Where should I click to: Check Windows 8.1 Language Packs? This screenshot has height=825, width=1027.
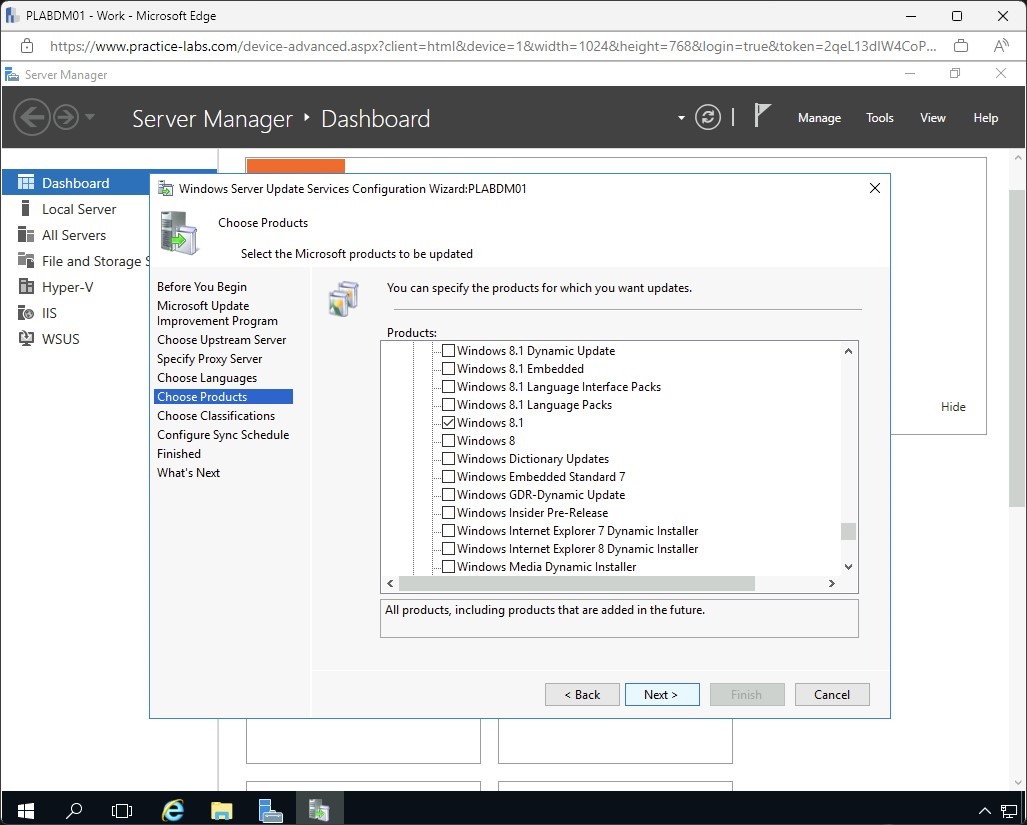point(449,405)
